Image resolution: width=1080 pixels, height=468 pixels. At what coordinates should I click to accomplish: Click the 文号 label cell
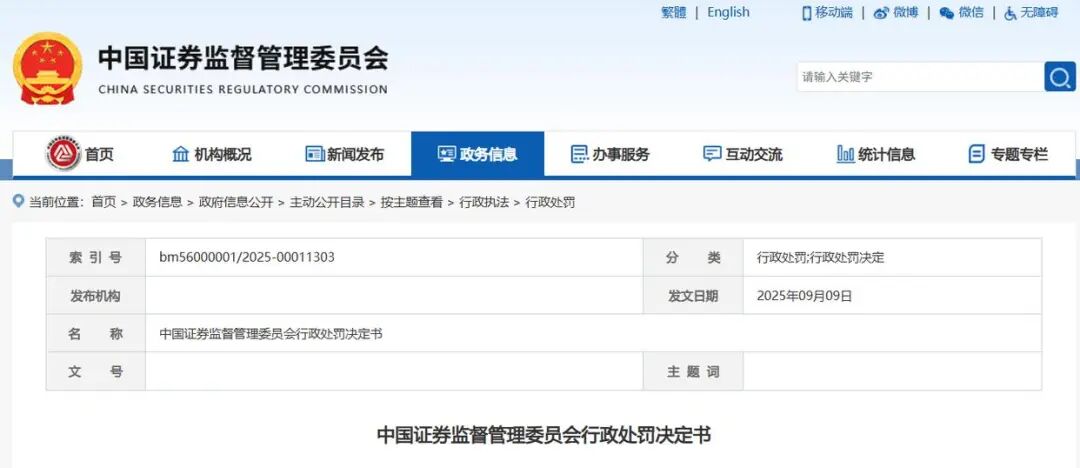tap(96, 372)
